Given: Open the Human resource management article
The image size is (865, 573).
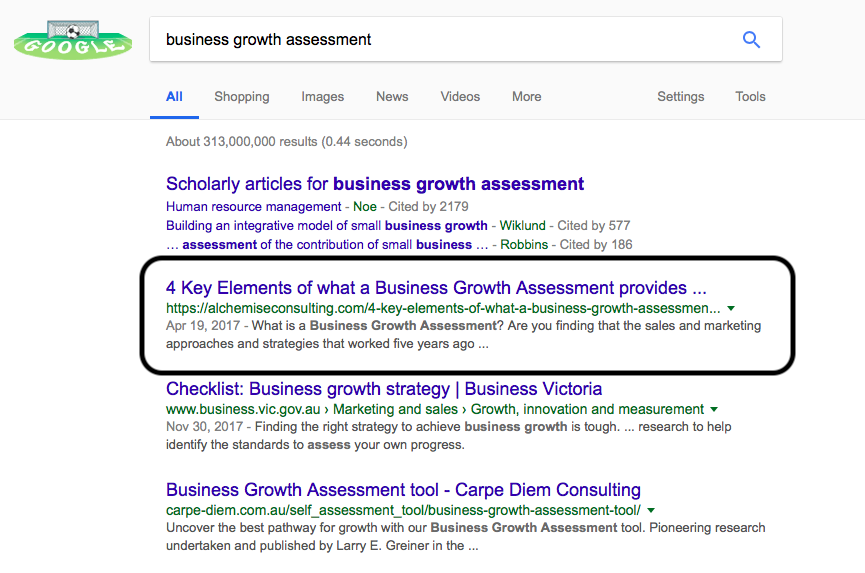Looking at the screenshot, I should [254, 207].
